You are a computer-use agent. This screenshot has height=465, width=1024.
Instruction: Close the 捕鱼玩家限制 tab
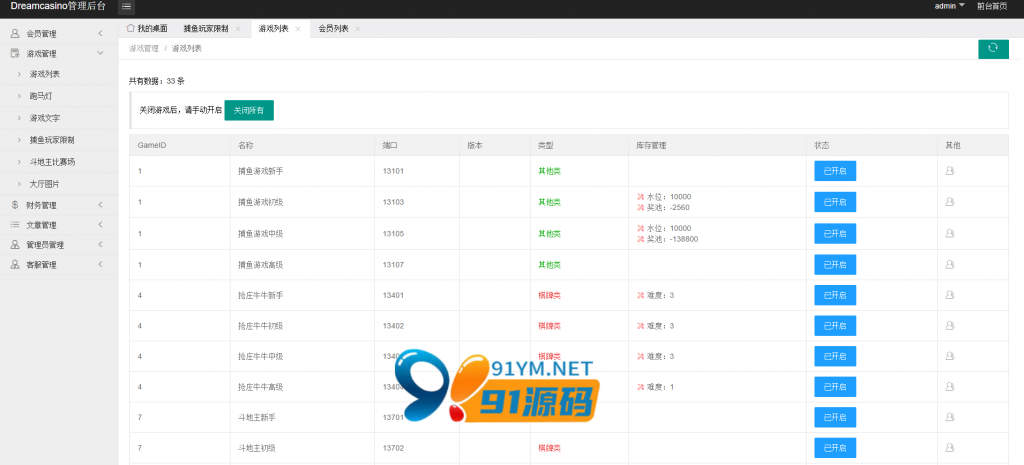(x=237, y=29)
